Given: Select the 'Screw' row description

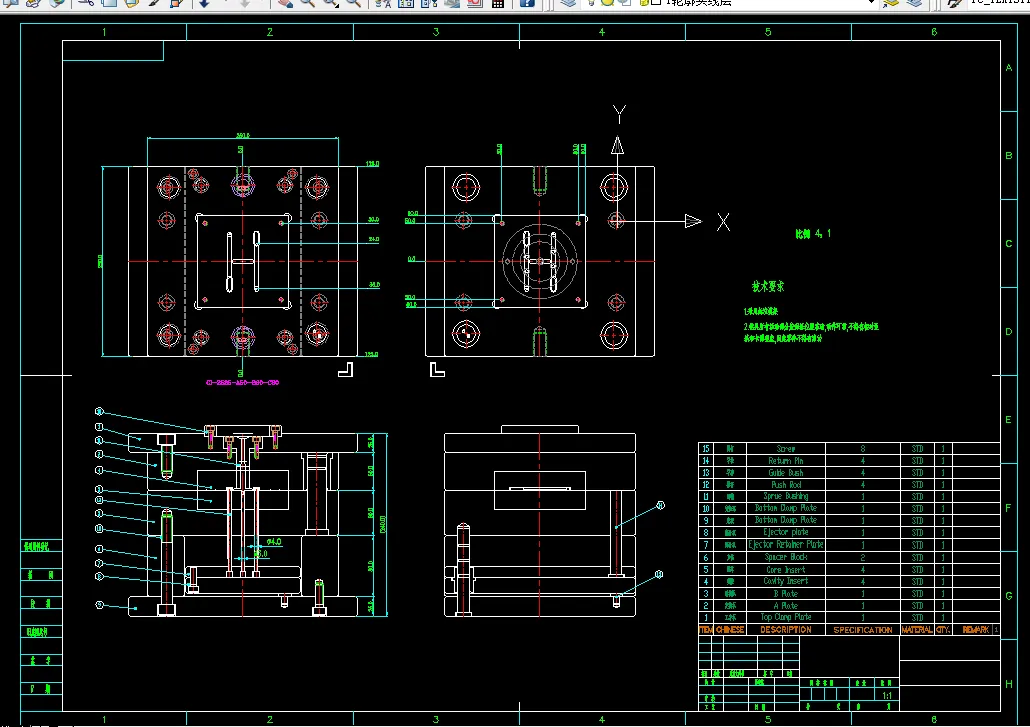Looking at the screenshot, I should 786,449.
